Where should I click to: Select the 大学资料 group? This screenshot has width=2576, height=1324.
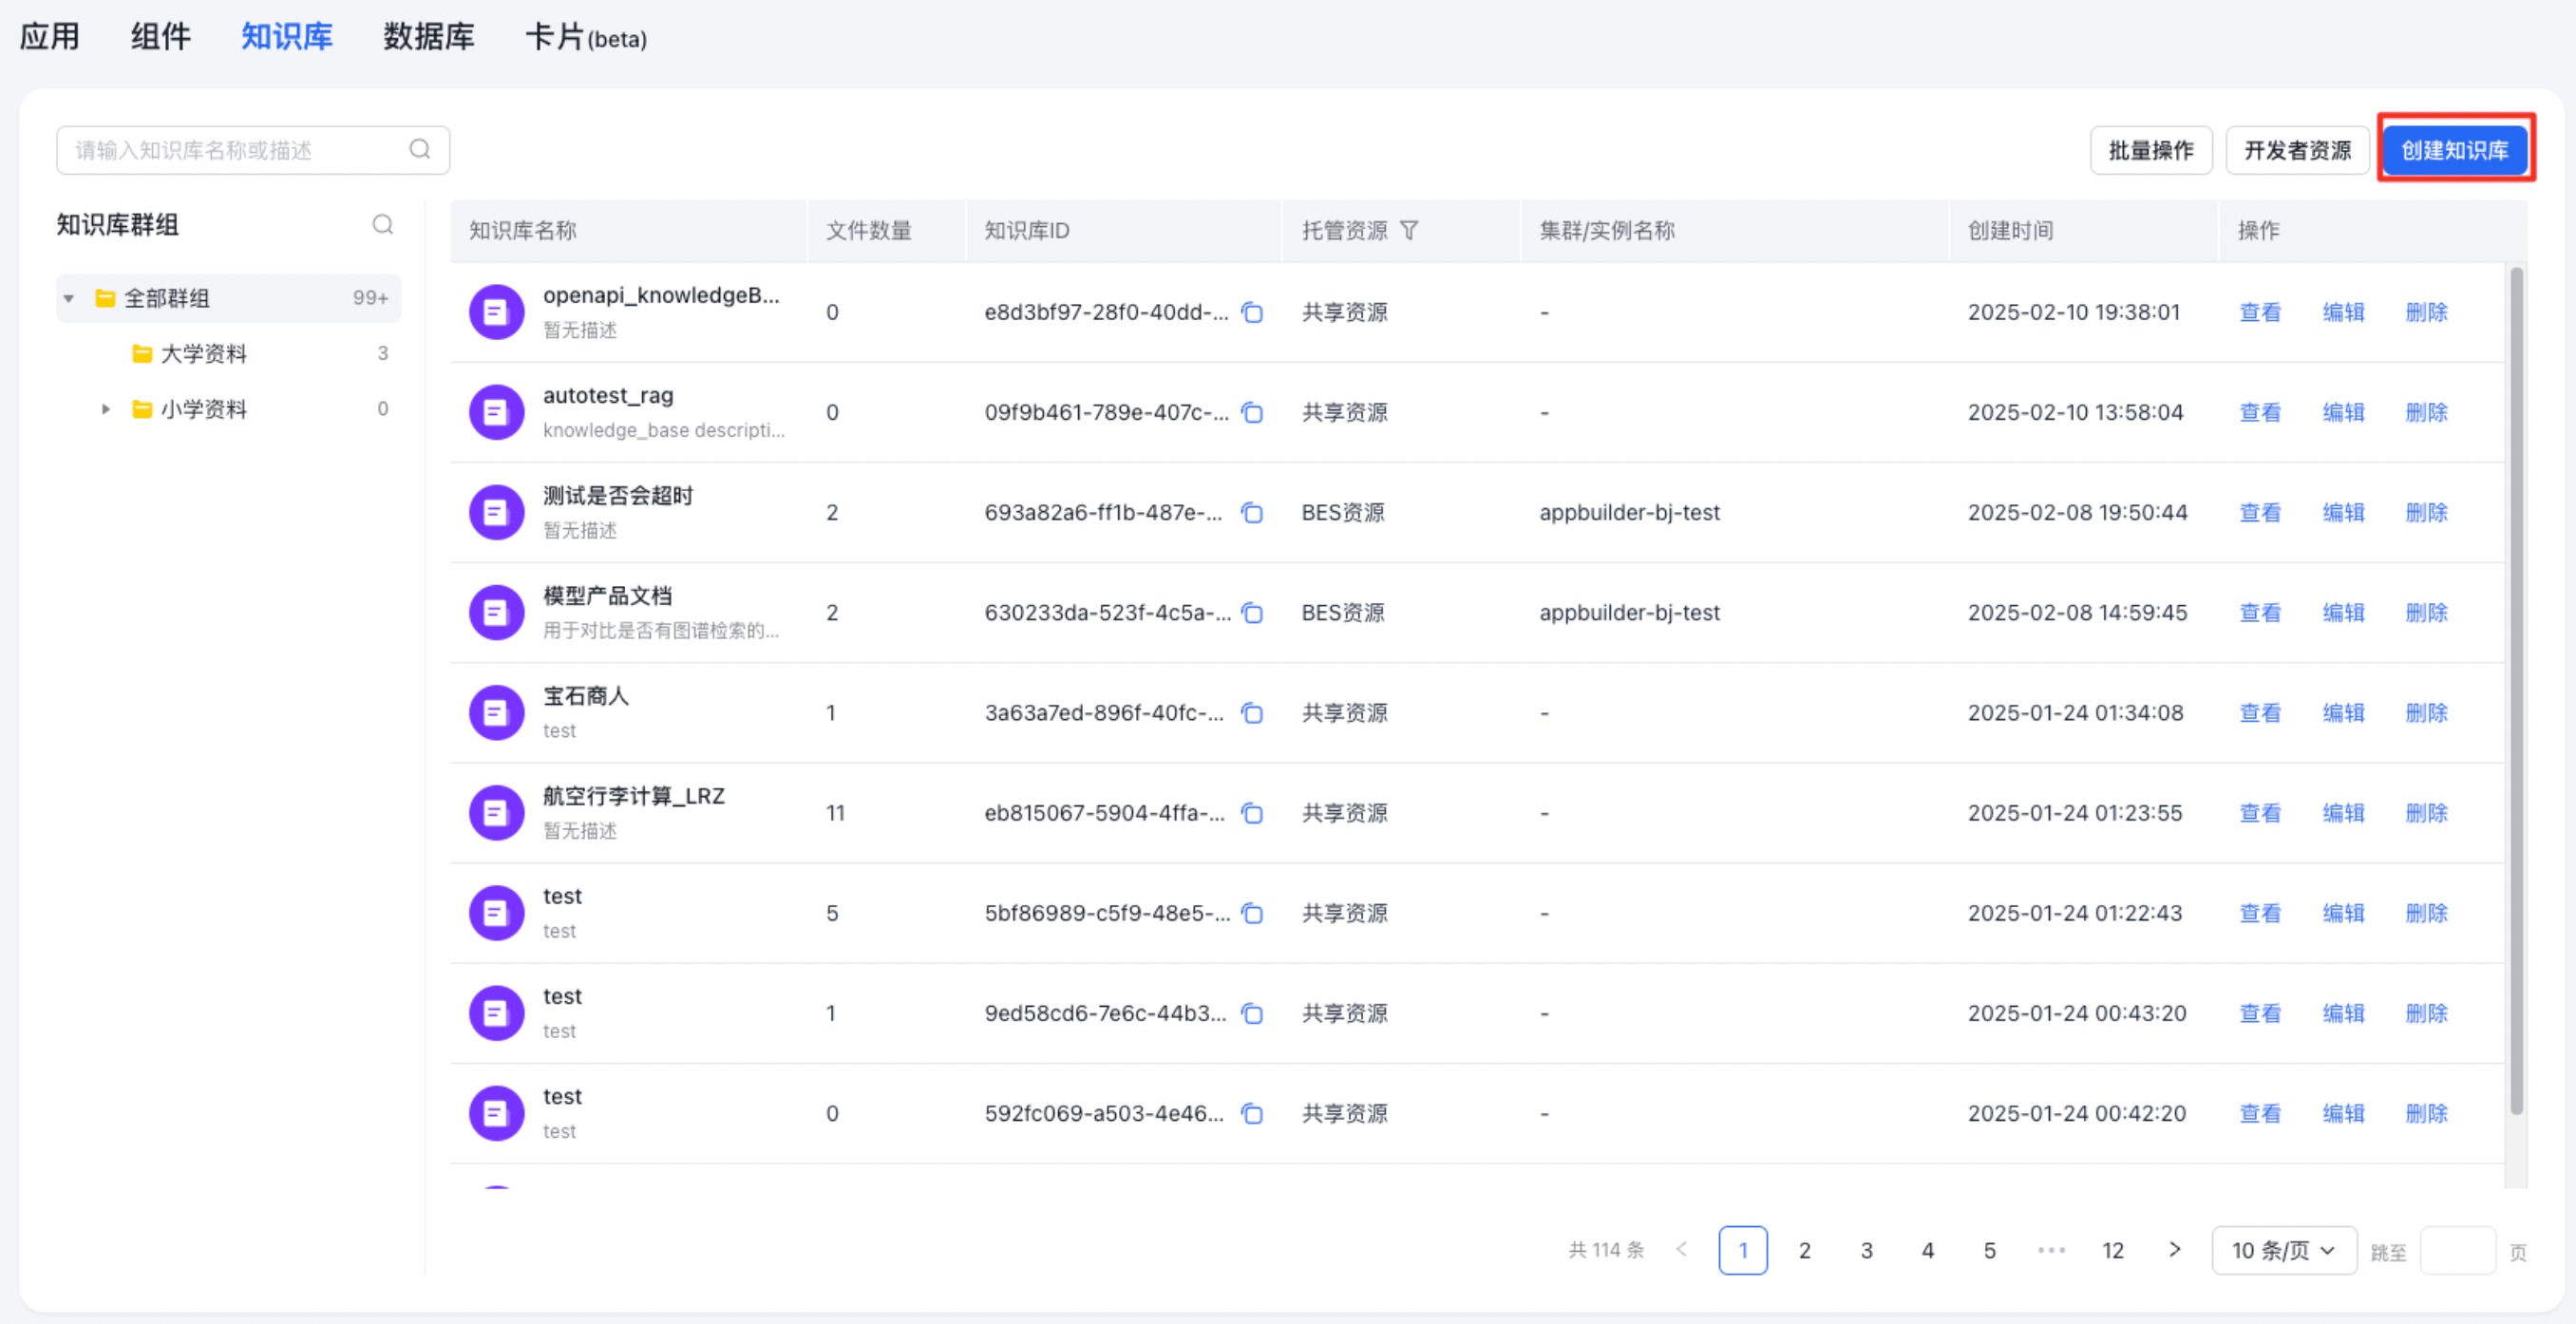[228, 353]
